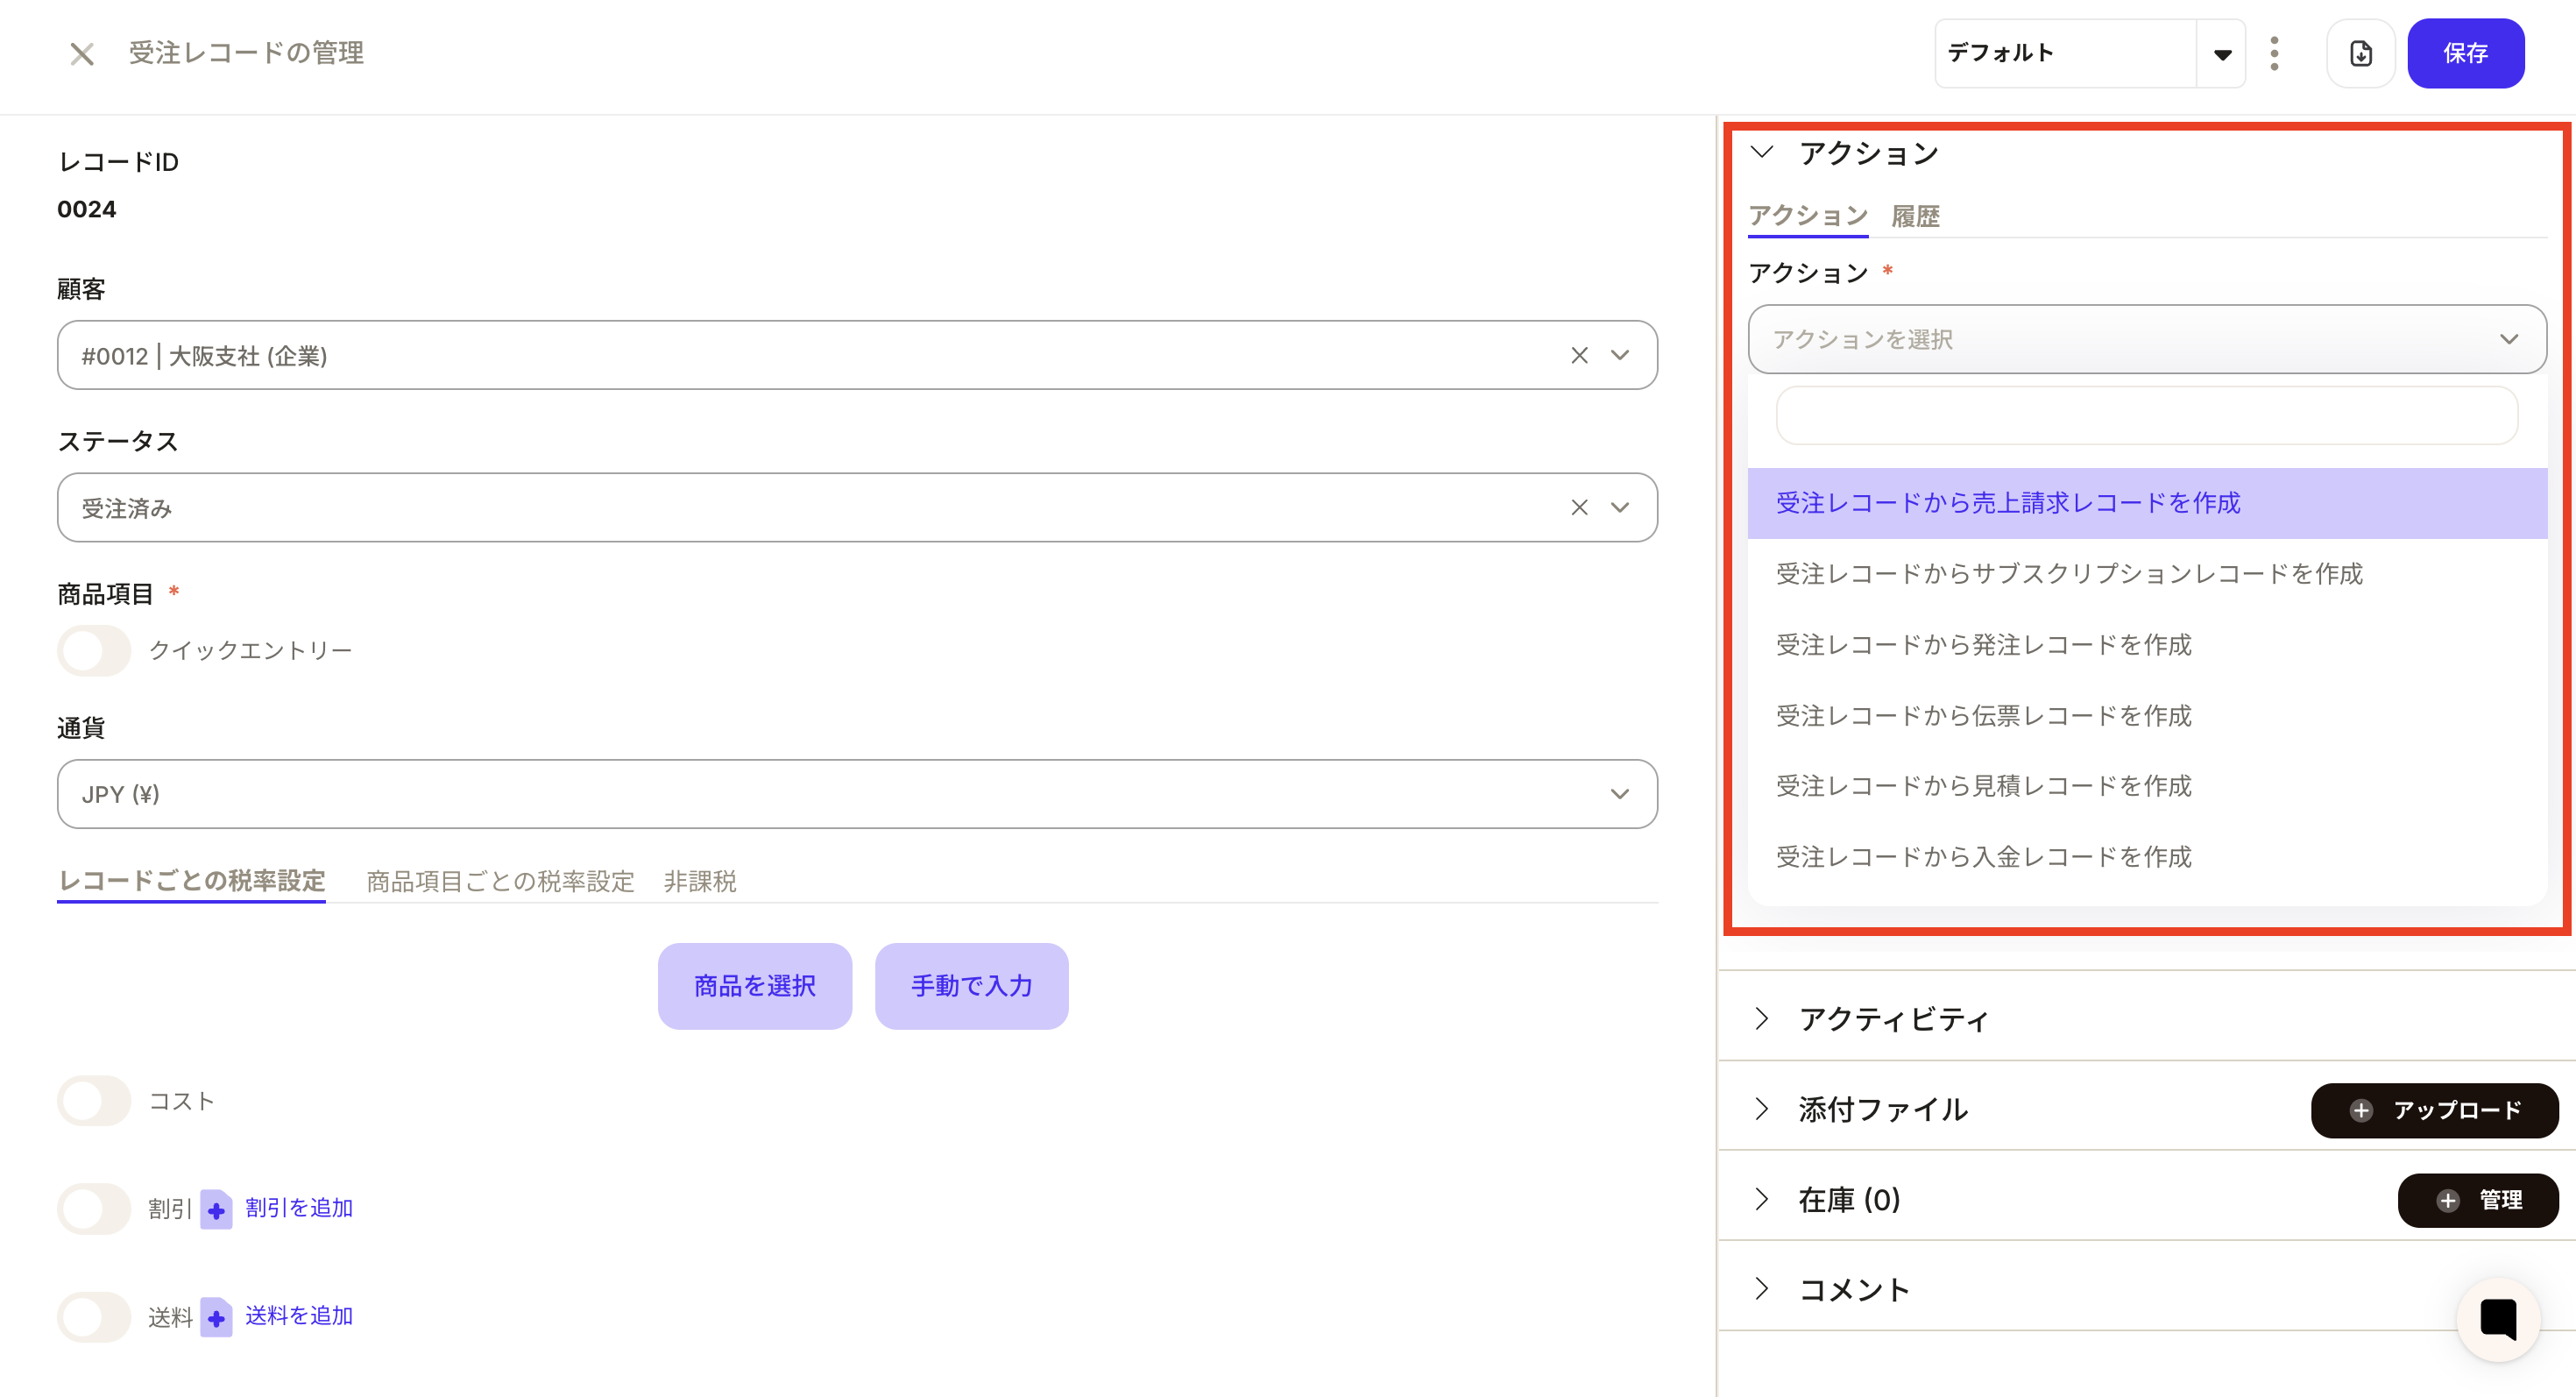Turn on the コスト toggle
The image size is (2576, 1397).
[93, 1101]
